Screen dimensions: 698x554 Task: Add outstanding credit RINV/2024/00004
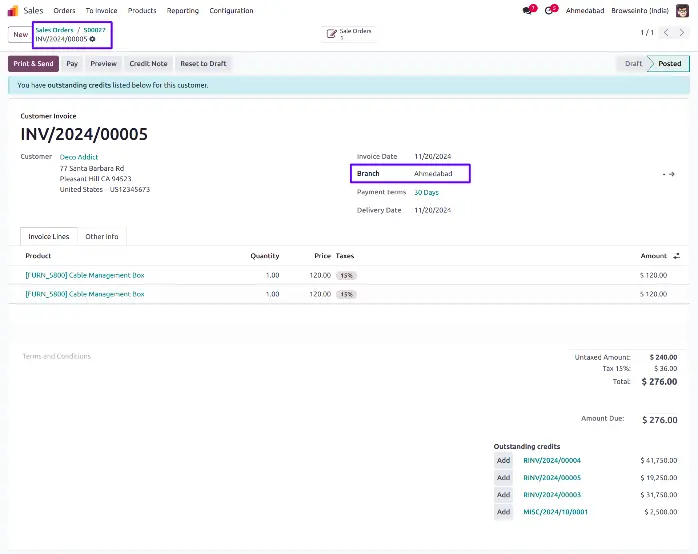[504, 460]
